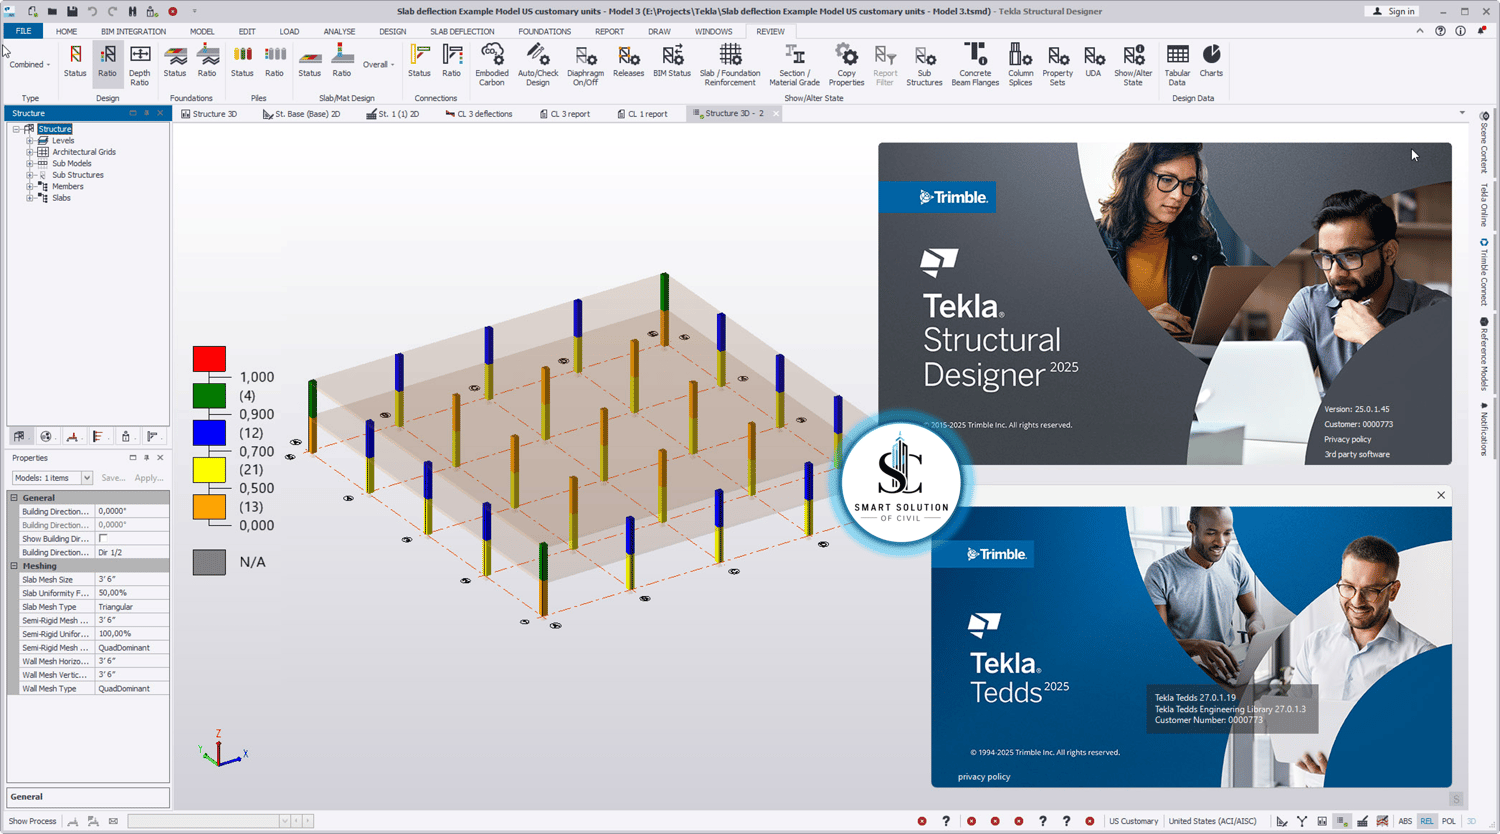Open Connections Ratio review

[452, 61]
